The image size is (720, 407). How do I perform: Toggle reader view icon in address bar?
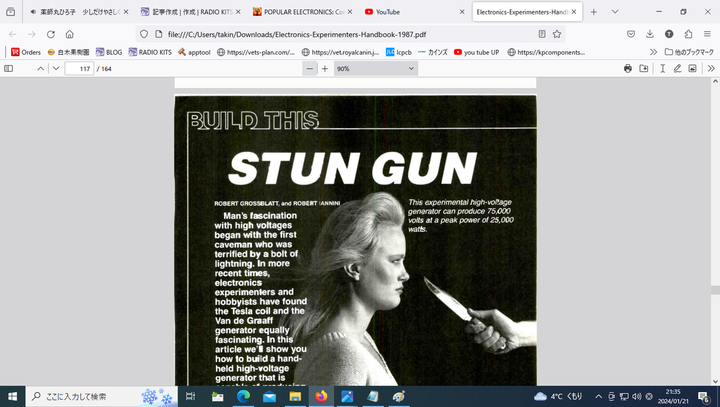[x=542, y=34]
